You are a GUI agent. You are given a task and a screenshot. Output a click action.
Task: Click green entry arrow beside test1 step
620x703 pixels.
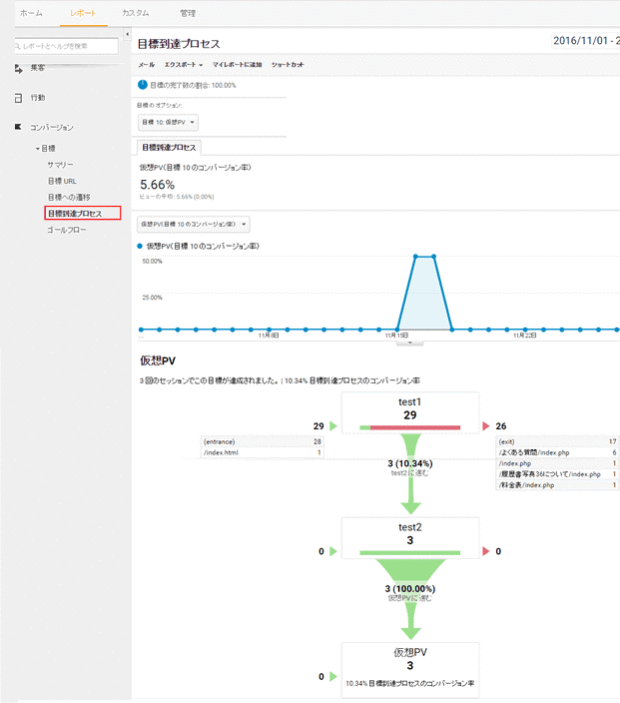point(333,425)
